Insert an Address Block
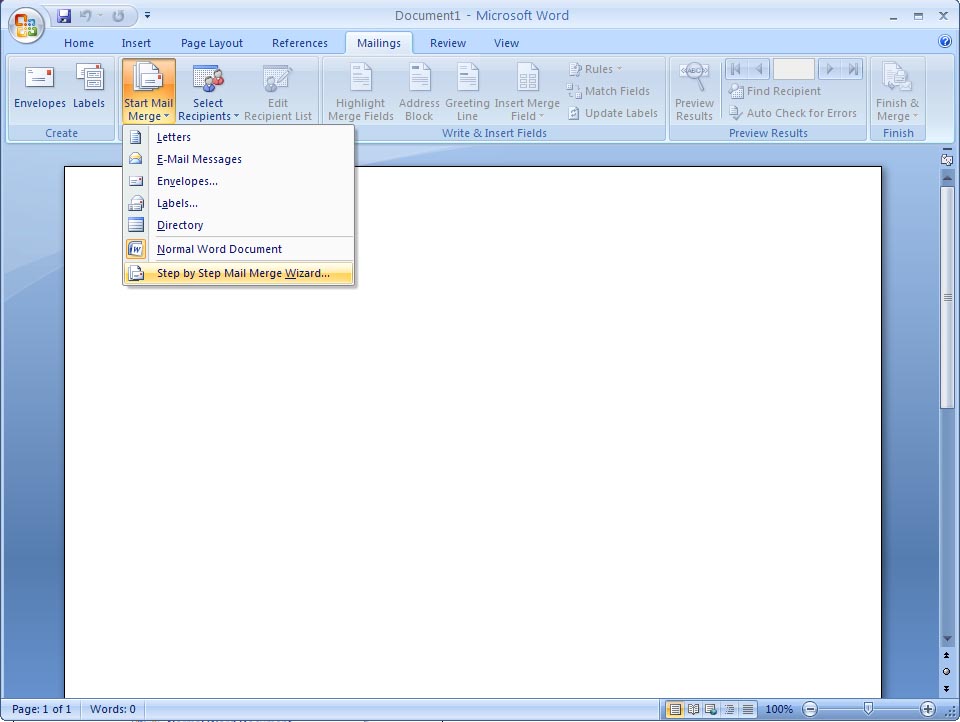 (419, 91)
